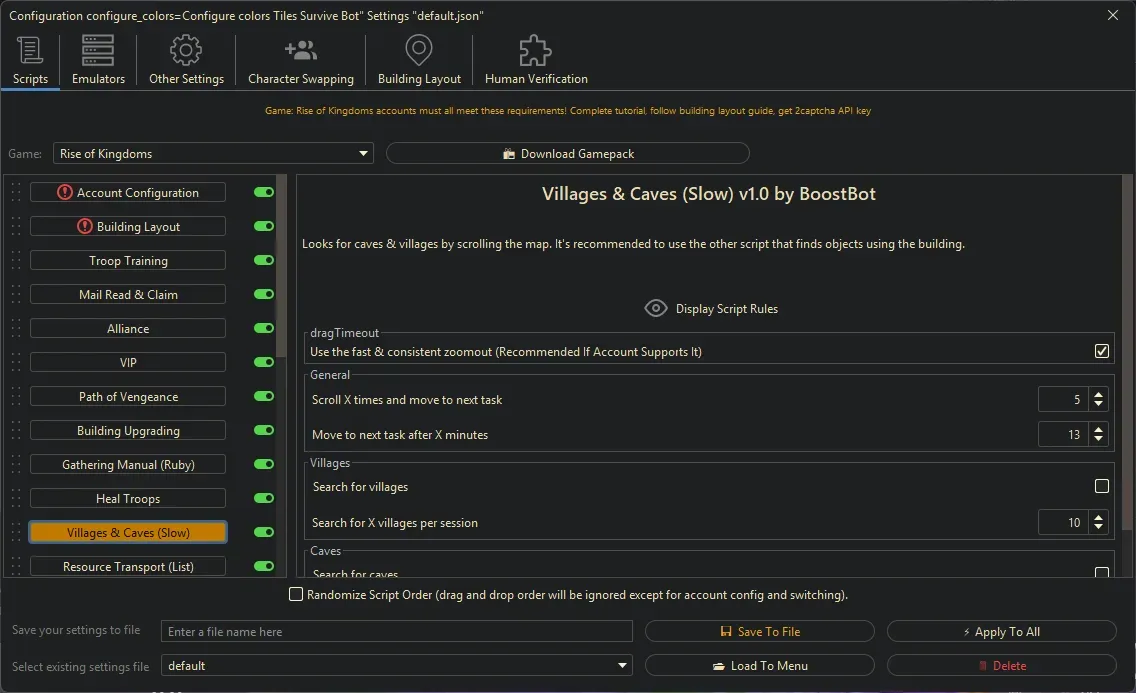1136x693 pixels.
Task: Open the Emulators tab icon
Action: (x=98, y=50)
